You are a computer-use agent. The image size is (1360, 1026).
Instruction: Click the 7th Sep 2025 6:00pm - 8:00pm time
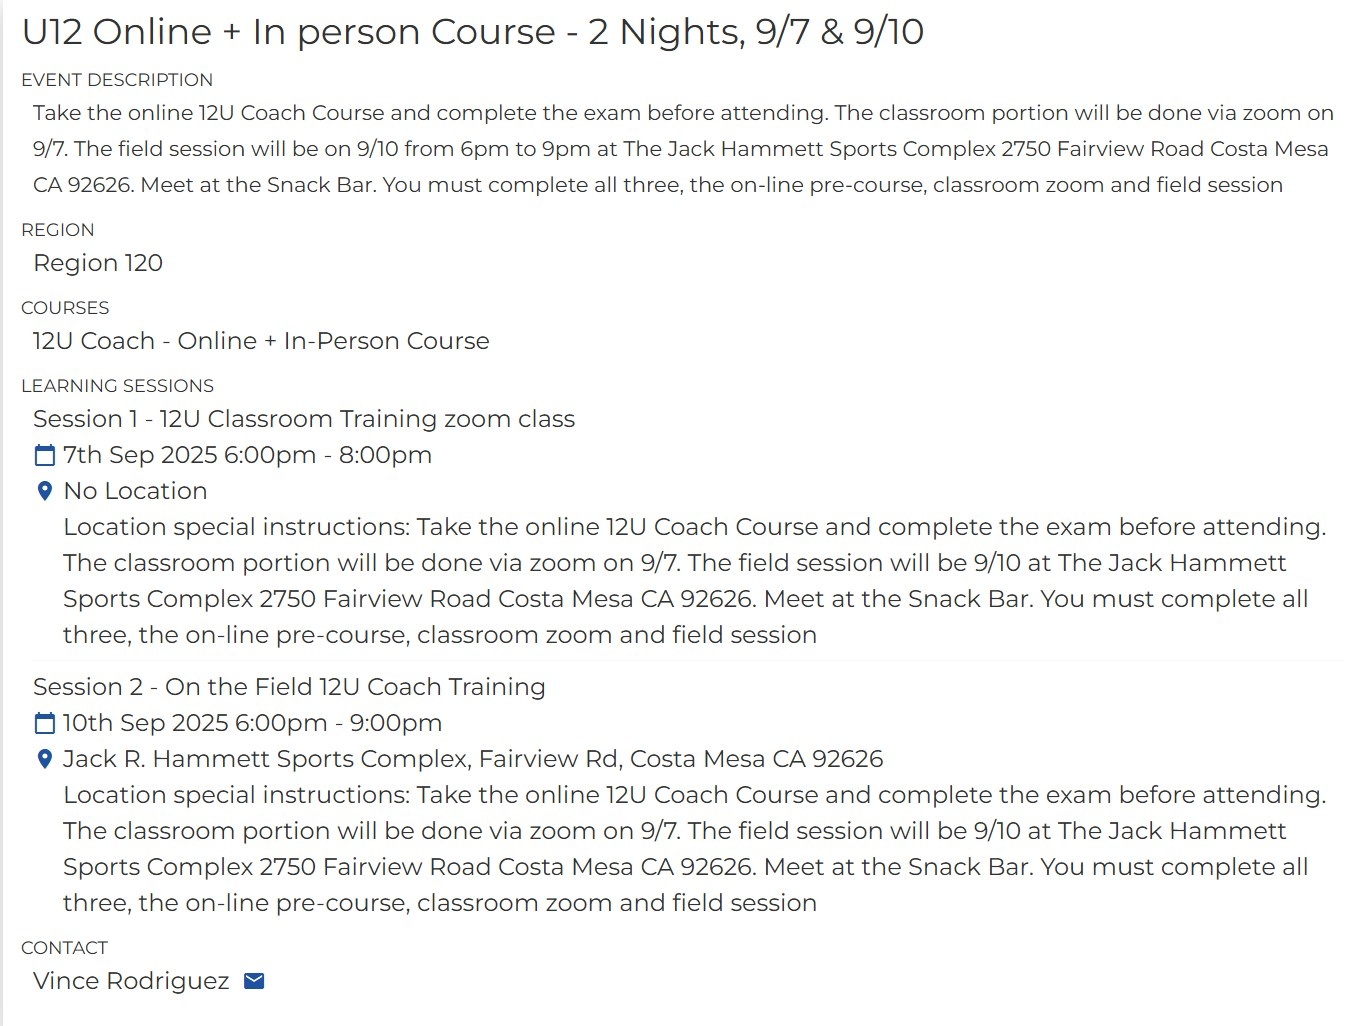247,455
